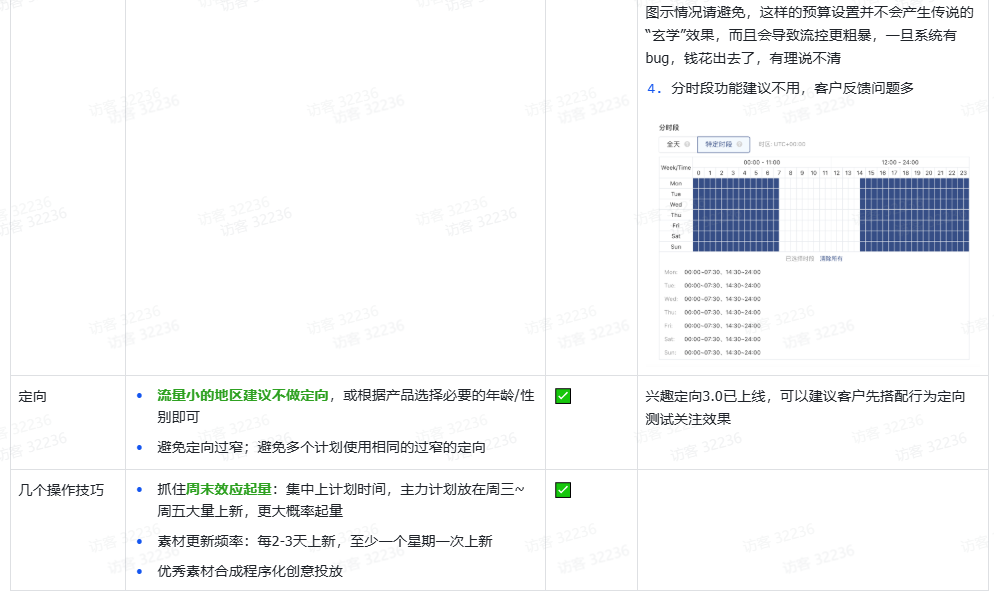Click the bullet icon before 流量小的地区建议不做定向

[142, 396]
